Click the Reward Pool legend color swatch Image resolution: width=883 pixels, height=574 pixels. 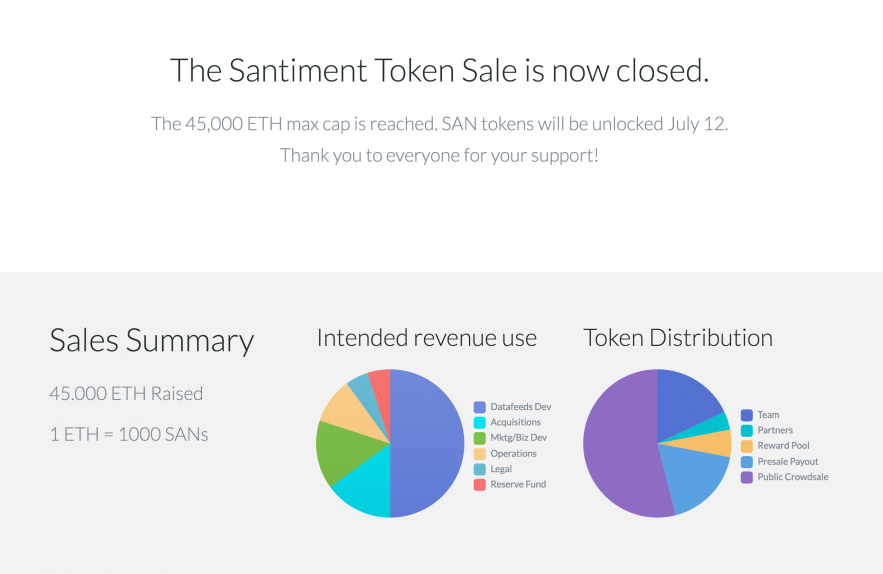click(x=747, y=446)
